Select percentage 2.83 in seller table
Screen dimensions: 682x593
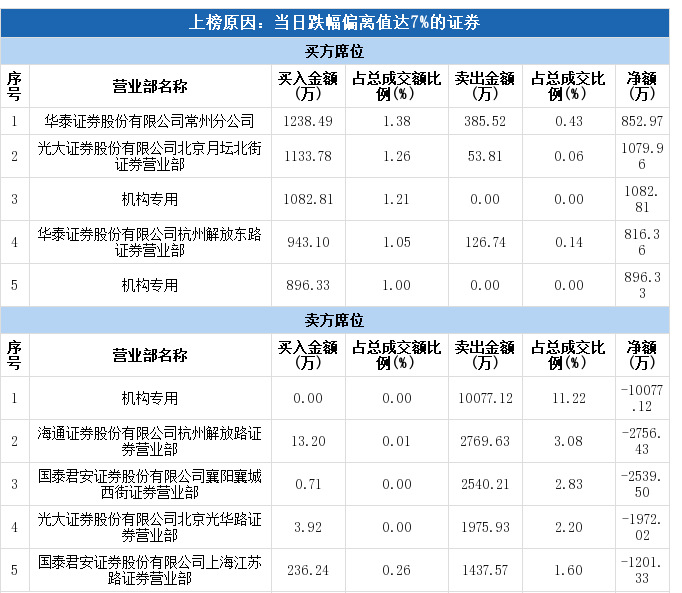pos(569,484)
